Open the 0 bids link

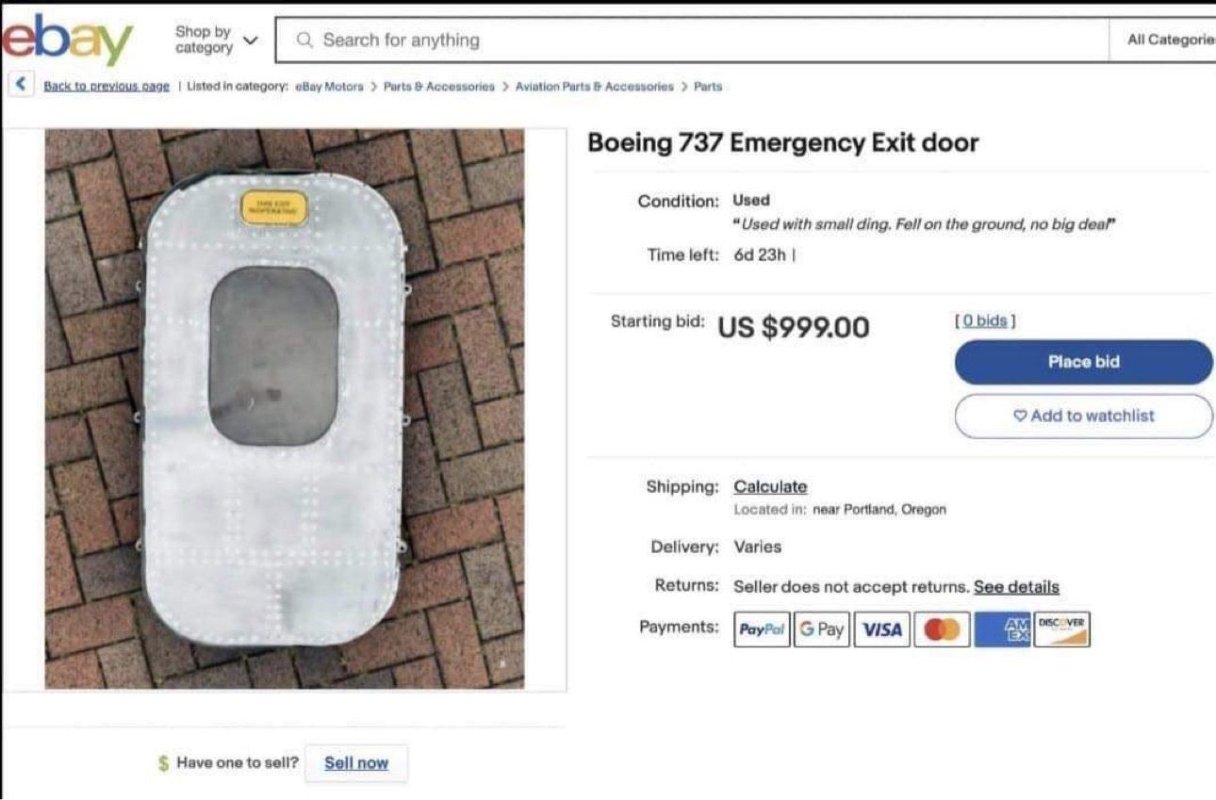coord(986,320)
